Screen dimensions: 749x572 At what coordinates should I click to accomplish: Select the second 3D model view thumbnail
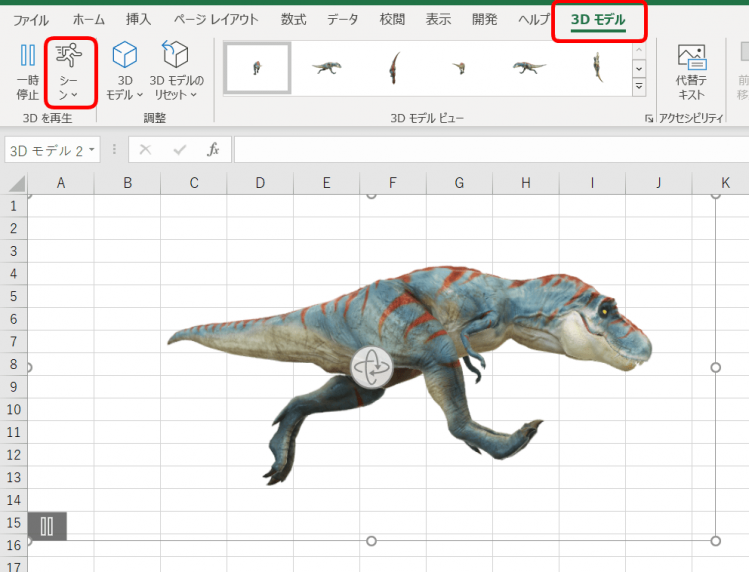pyautogui.click(x=326, y=68)
